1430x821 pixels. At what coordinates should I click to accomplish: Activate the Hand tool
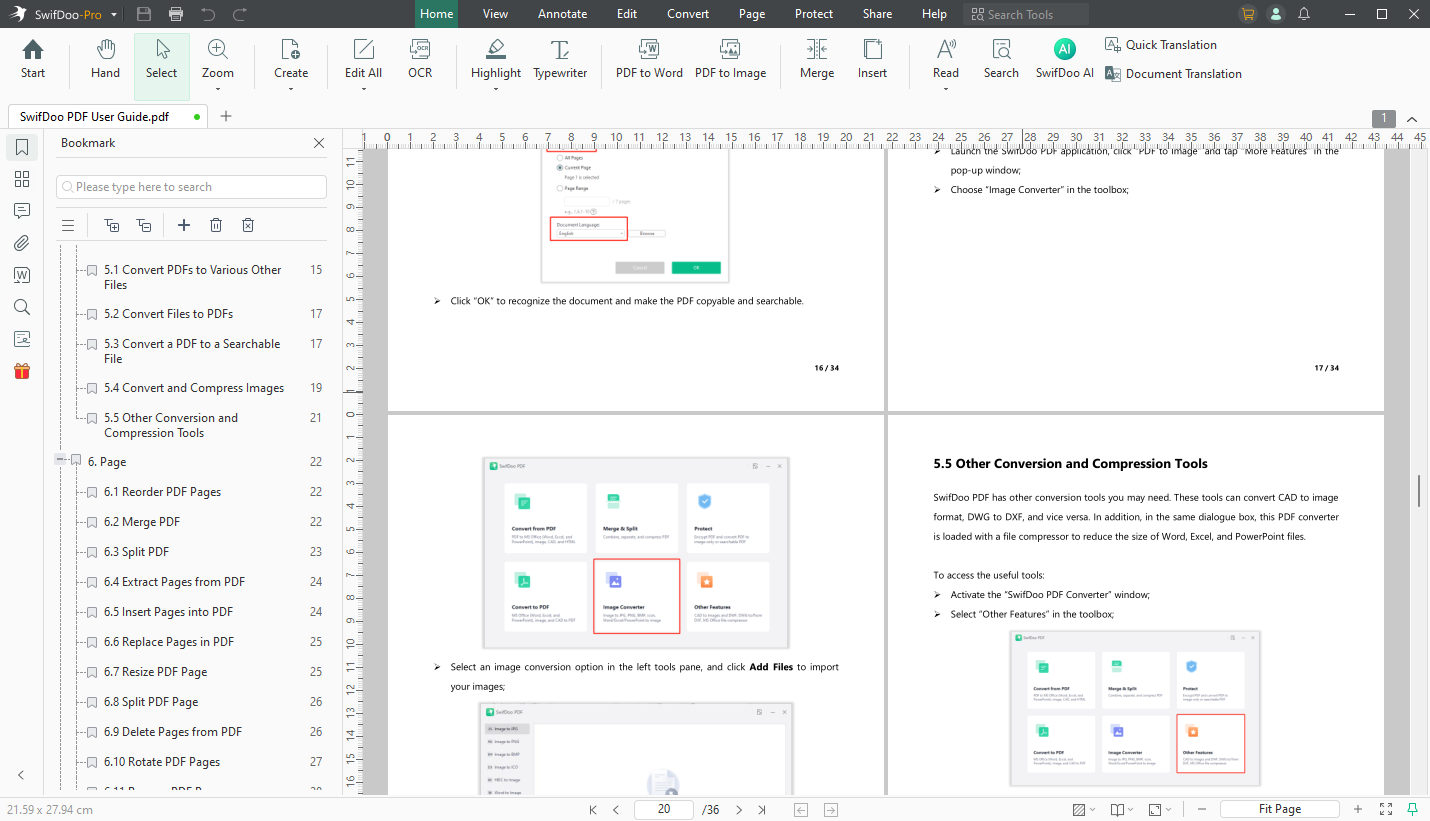[105, 60]
